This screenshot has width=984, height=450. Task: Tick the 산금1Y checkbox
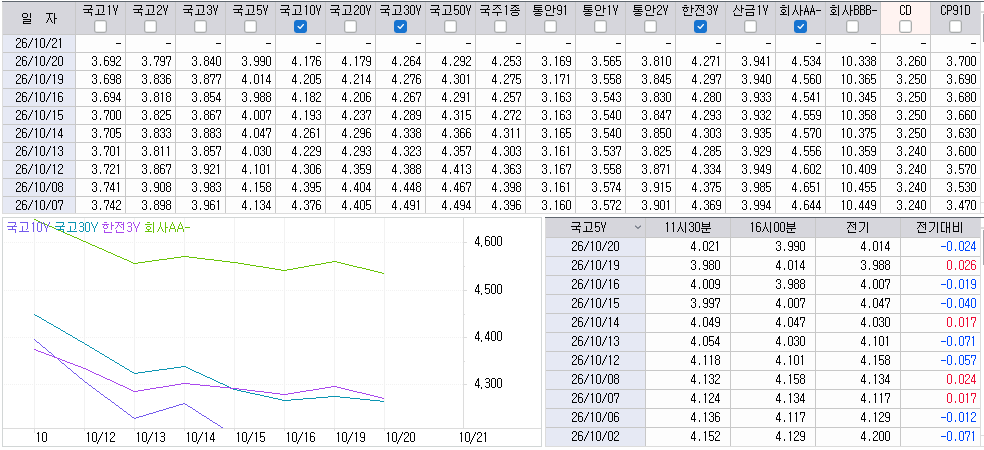750,26
